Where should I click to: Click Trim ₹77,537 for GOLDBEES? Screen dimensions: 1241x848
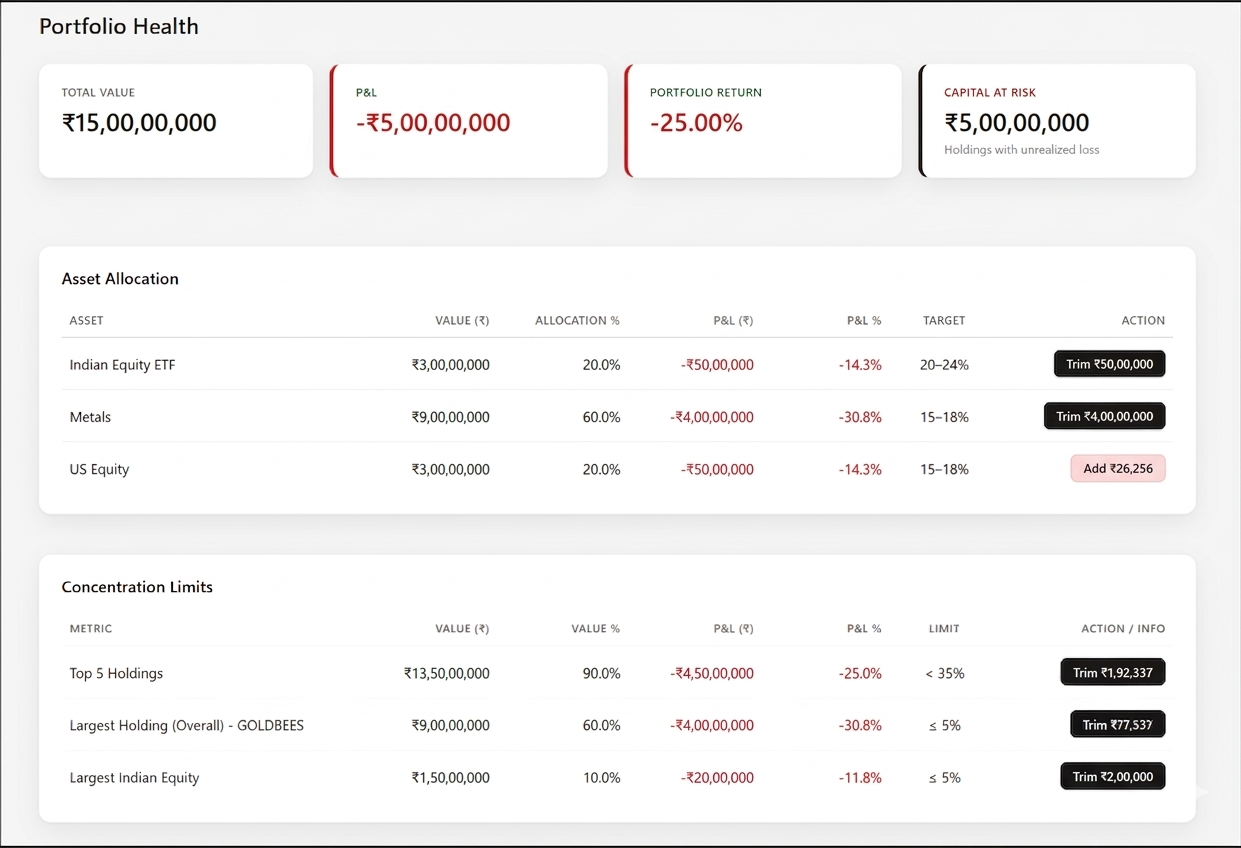pos(1117,725)
